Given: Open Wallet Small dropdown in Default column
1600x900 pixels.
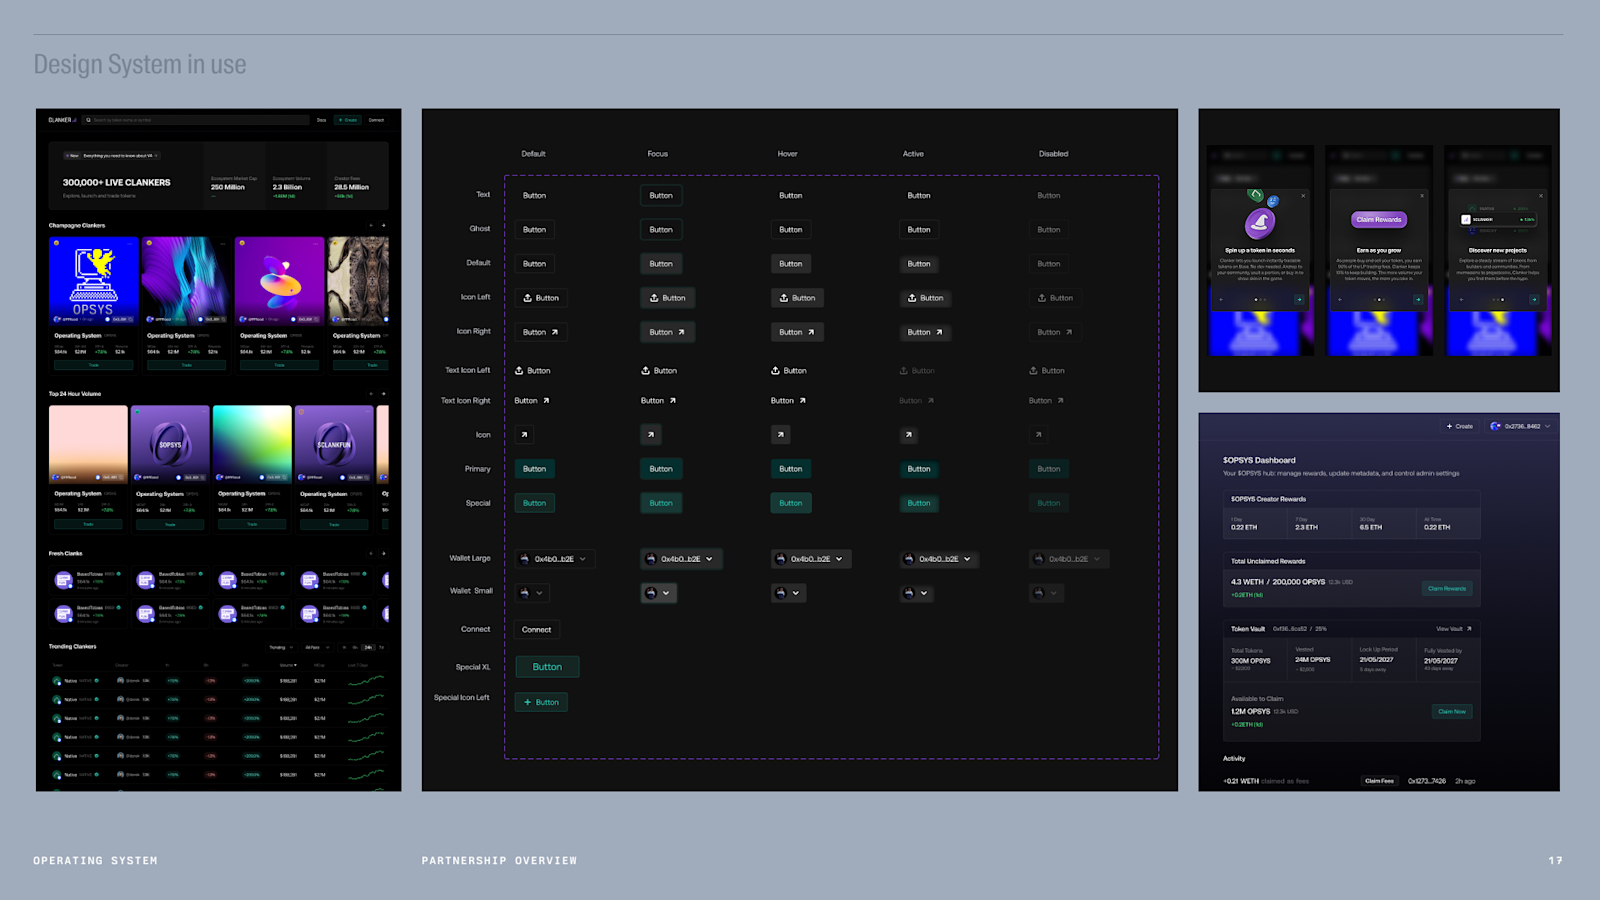Looking at the screenshot, I should pos(532,593).
